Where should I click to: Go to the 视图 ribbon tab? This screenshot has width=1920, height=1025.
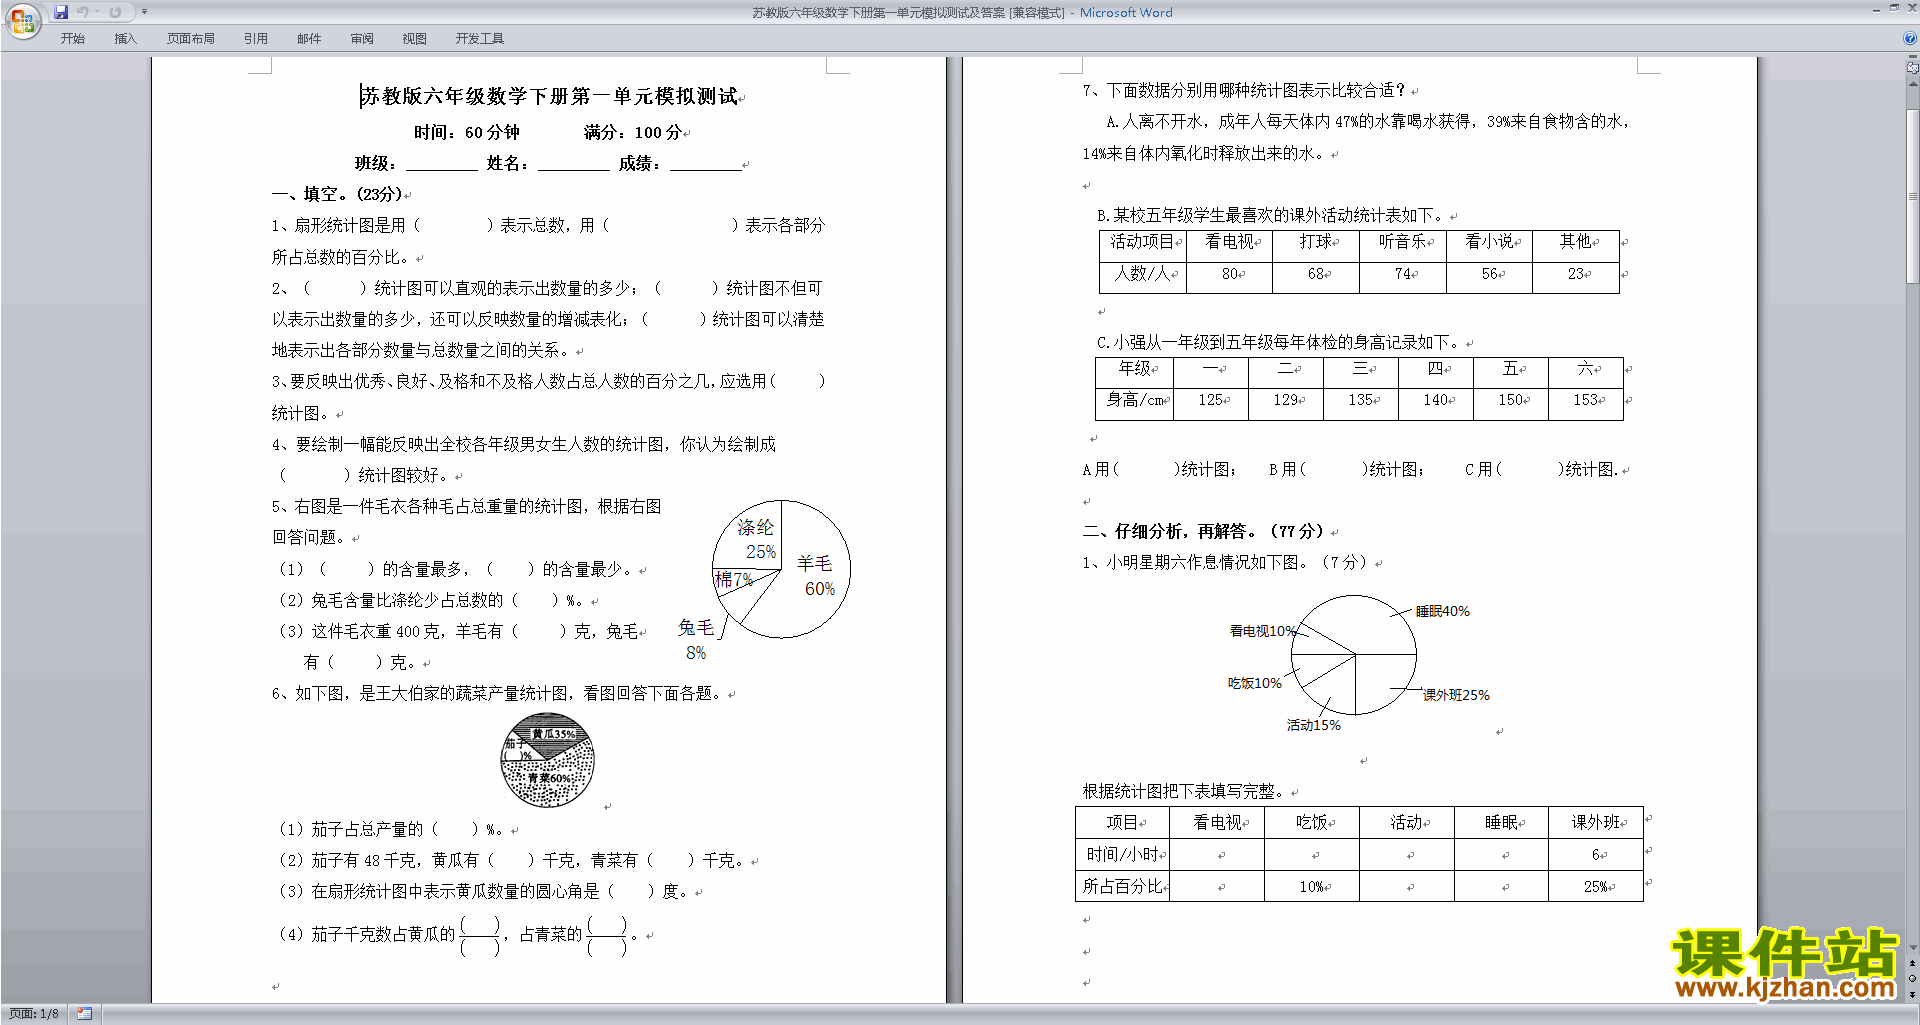pyautogui.click(x=415, y=39)
